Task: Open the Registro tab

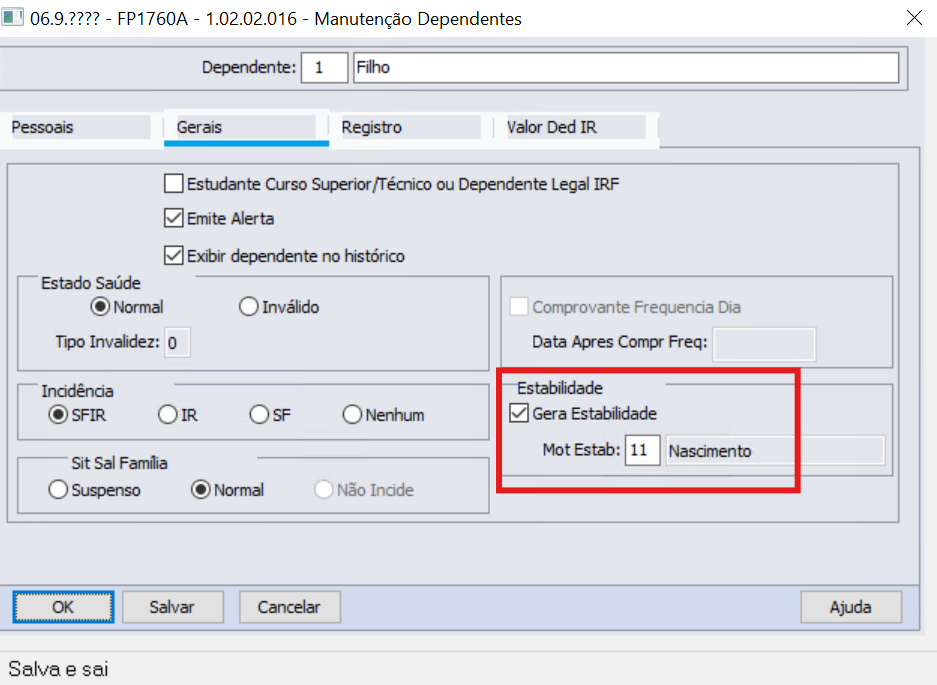Action: [x=411, y=127]
